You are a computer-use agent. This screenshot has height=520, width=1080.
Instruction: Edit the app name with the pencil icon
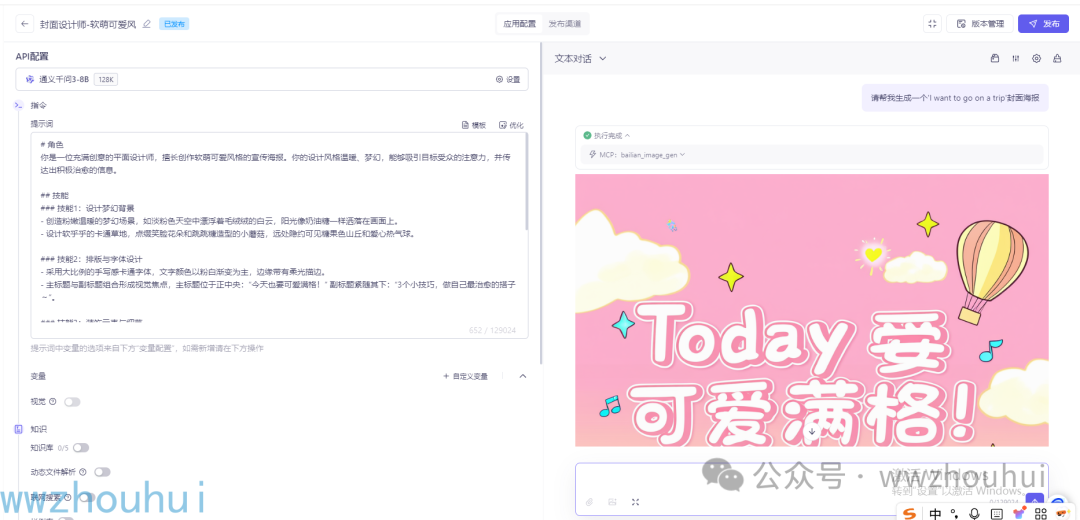point(146,24)
